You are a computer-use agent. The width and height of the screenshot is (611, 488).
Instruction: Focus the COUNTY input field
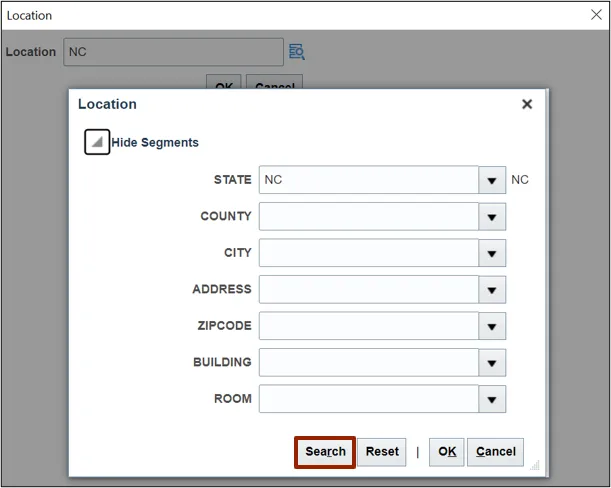(369, 217)
